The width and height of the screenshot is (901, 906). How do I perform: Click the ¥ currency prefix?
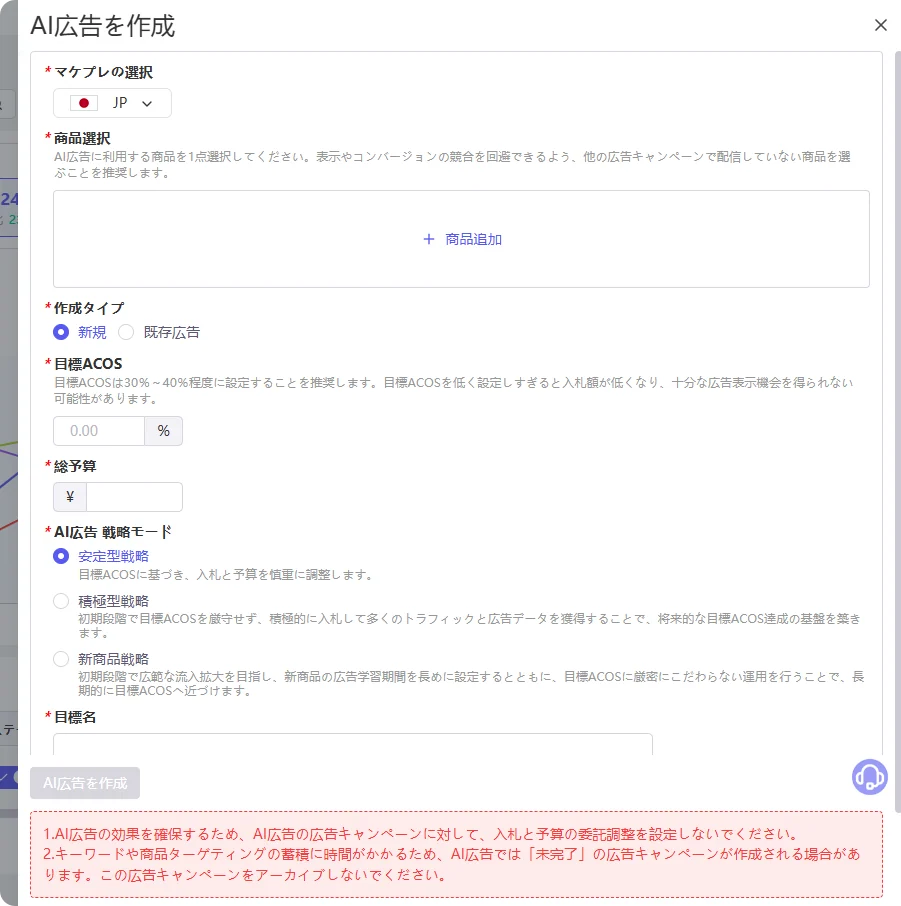pos(70,497)
